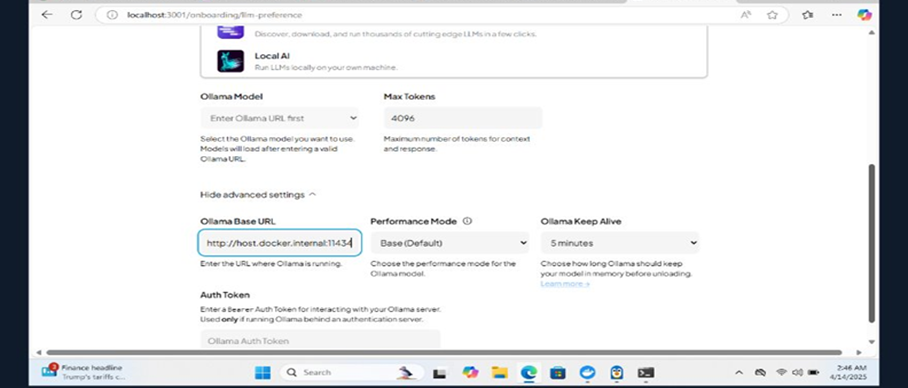908x388 pixels.
Task: Select the Local AI provider option
Action: click(453, 61)
